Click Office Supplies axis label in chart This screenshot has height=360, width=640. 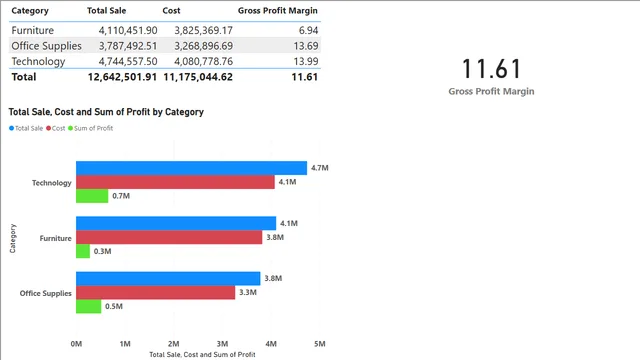[46, 293]
